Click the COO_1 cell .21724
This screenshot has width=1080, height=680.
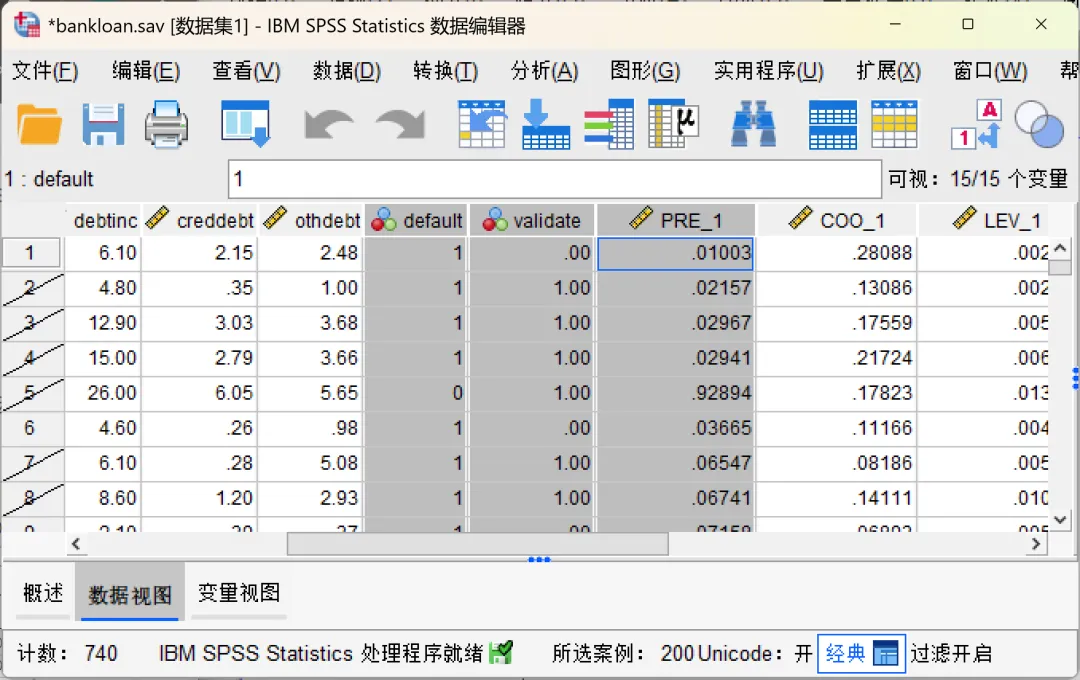pos(836,358)
